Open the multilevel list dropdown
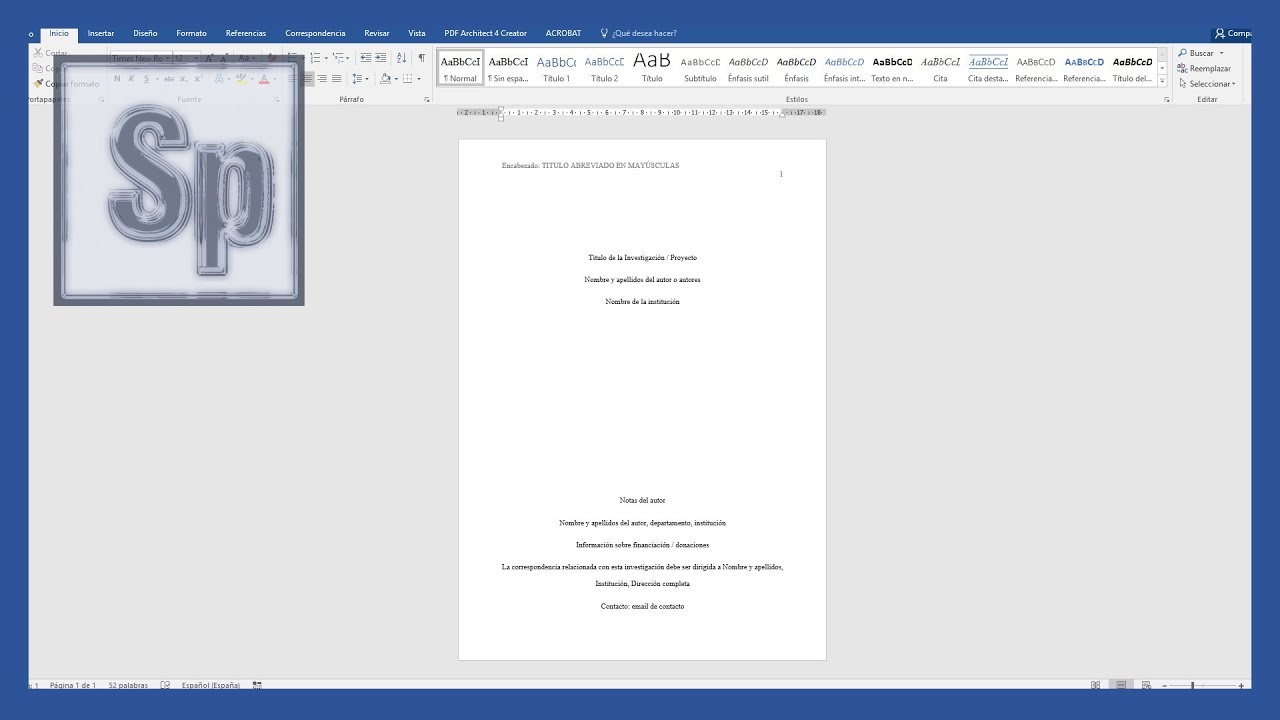Screen dimensions: 1280x720 350,58
